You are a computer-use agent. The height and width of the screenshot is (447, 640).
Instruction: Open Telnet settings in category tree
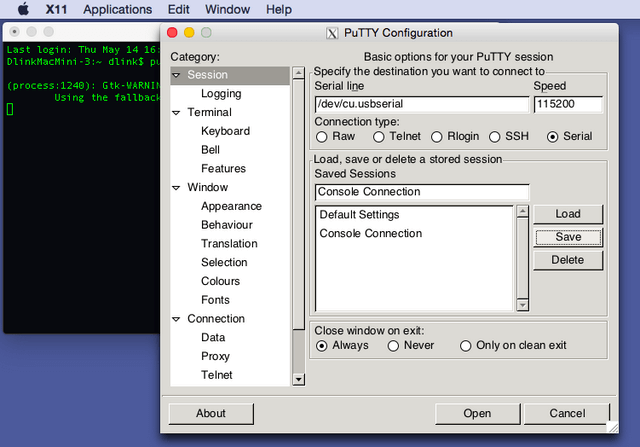216,375
